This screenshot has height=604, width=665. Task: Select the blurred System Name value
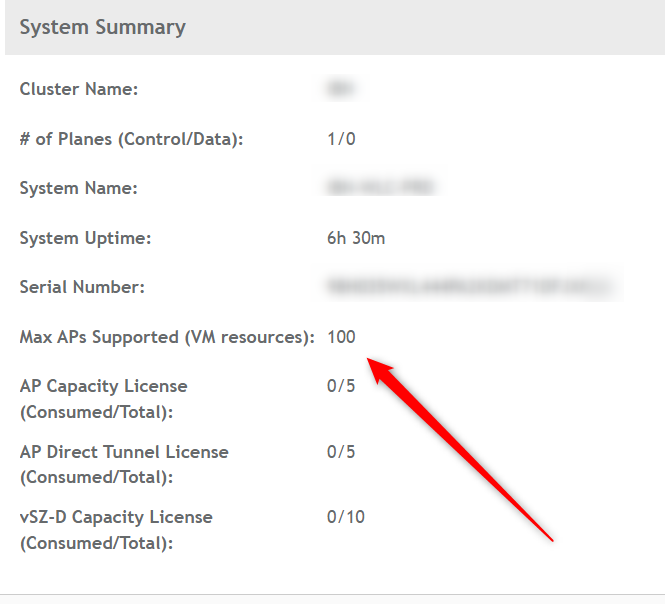[381, 188]
